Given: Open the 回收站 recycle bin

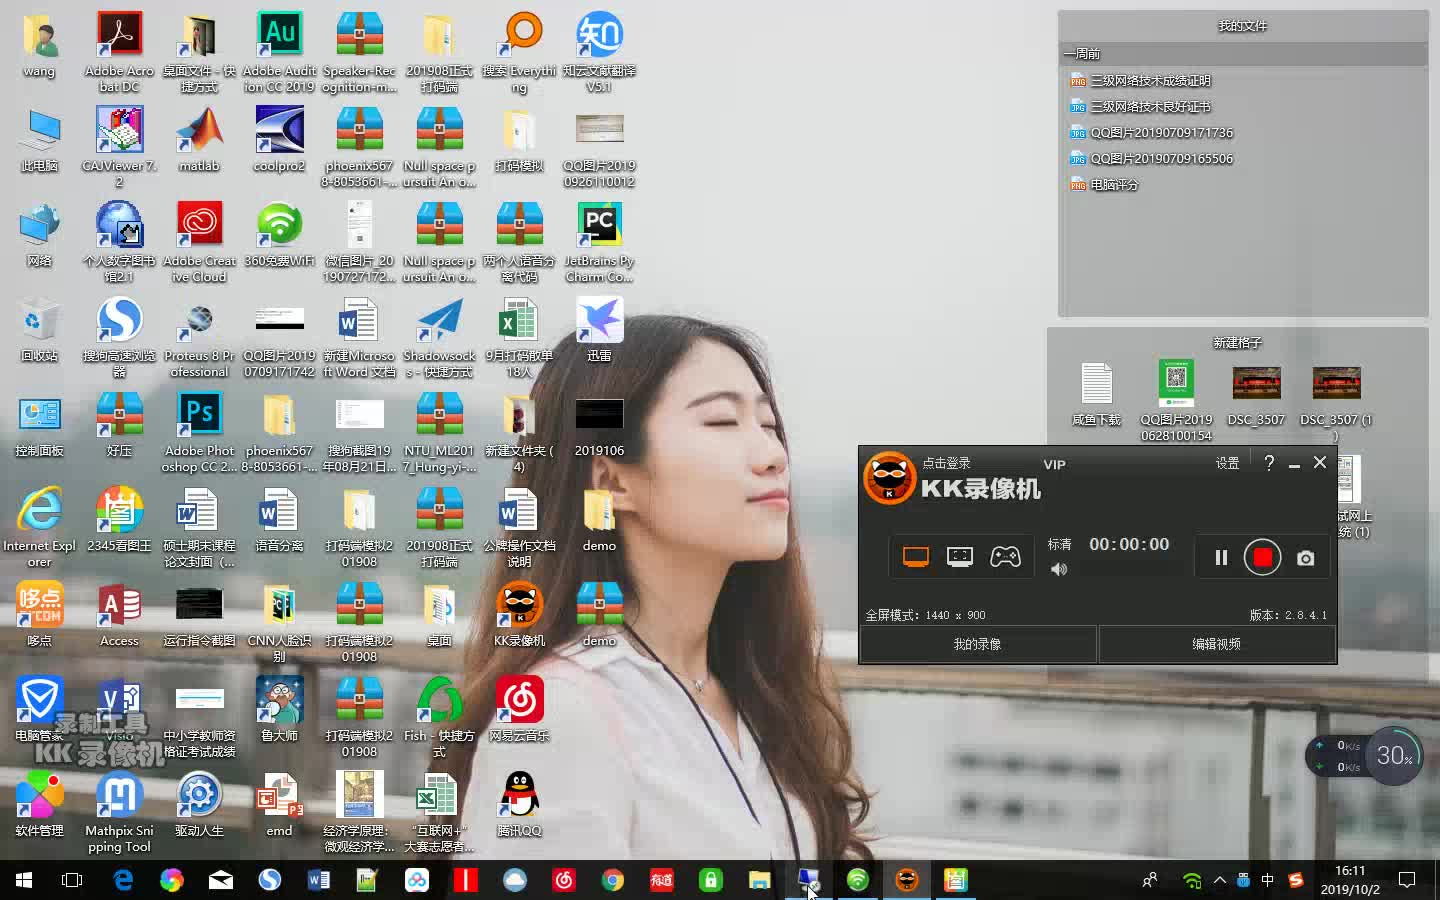Looking at the screenshot, I should pos(39,329).
